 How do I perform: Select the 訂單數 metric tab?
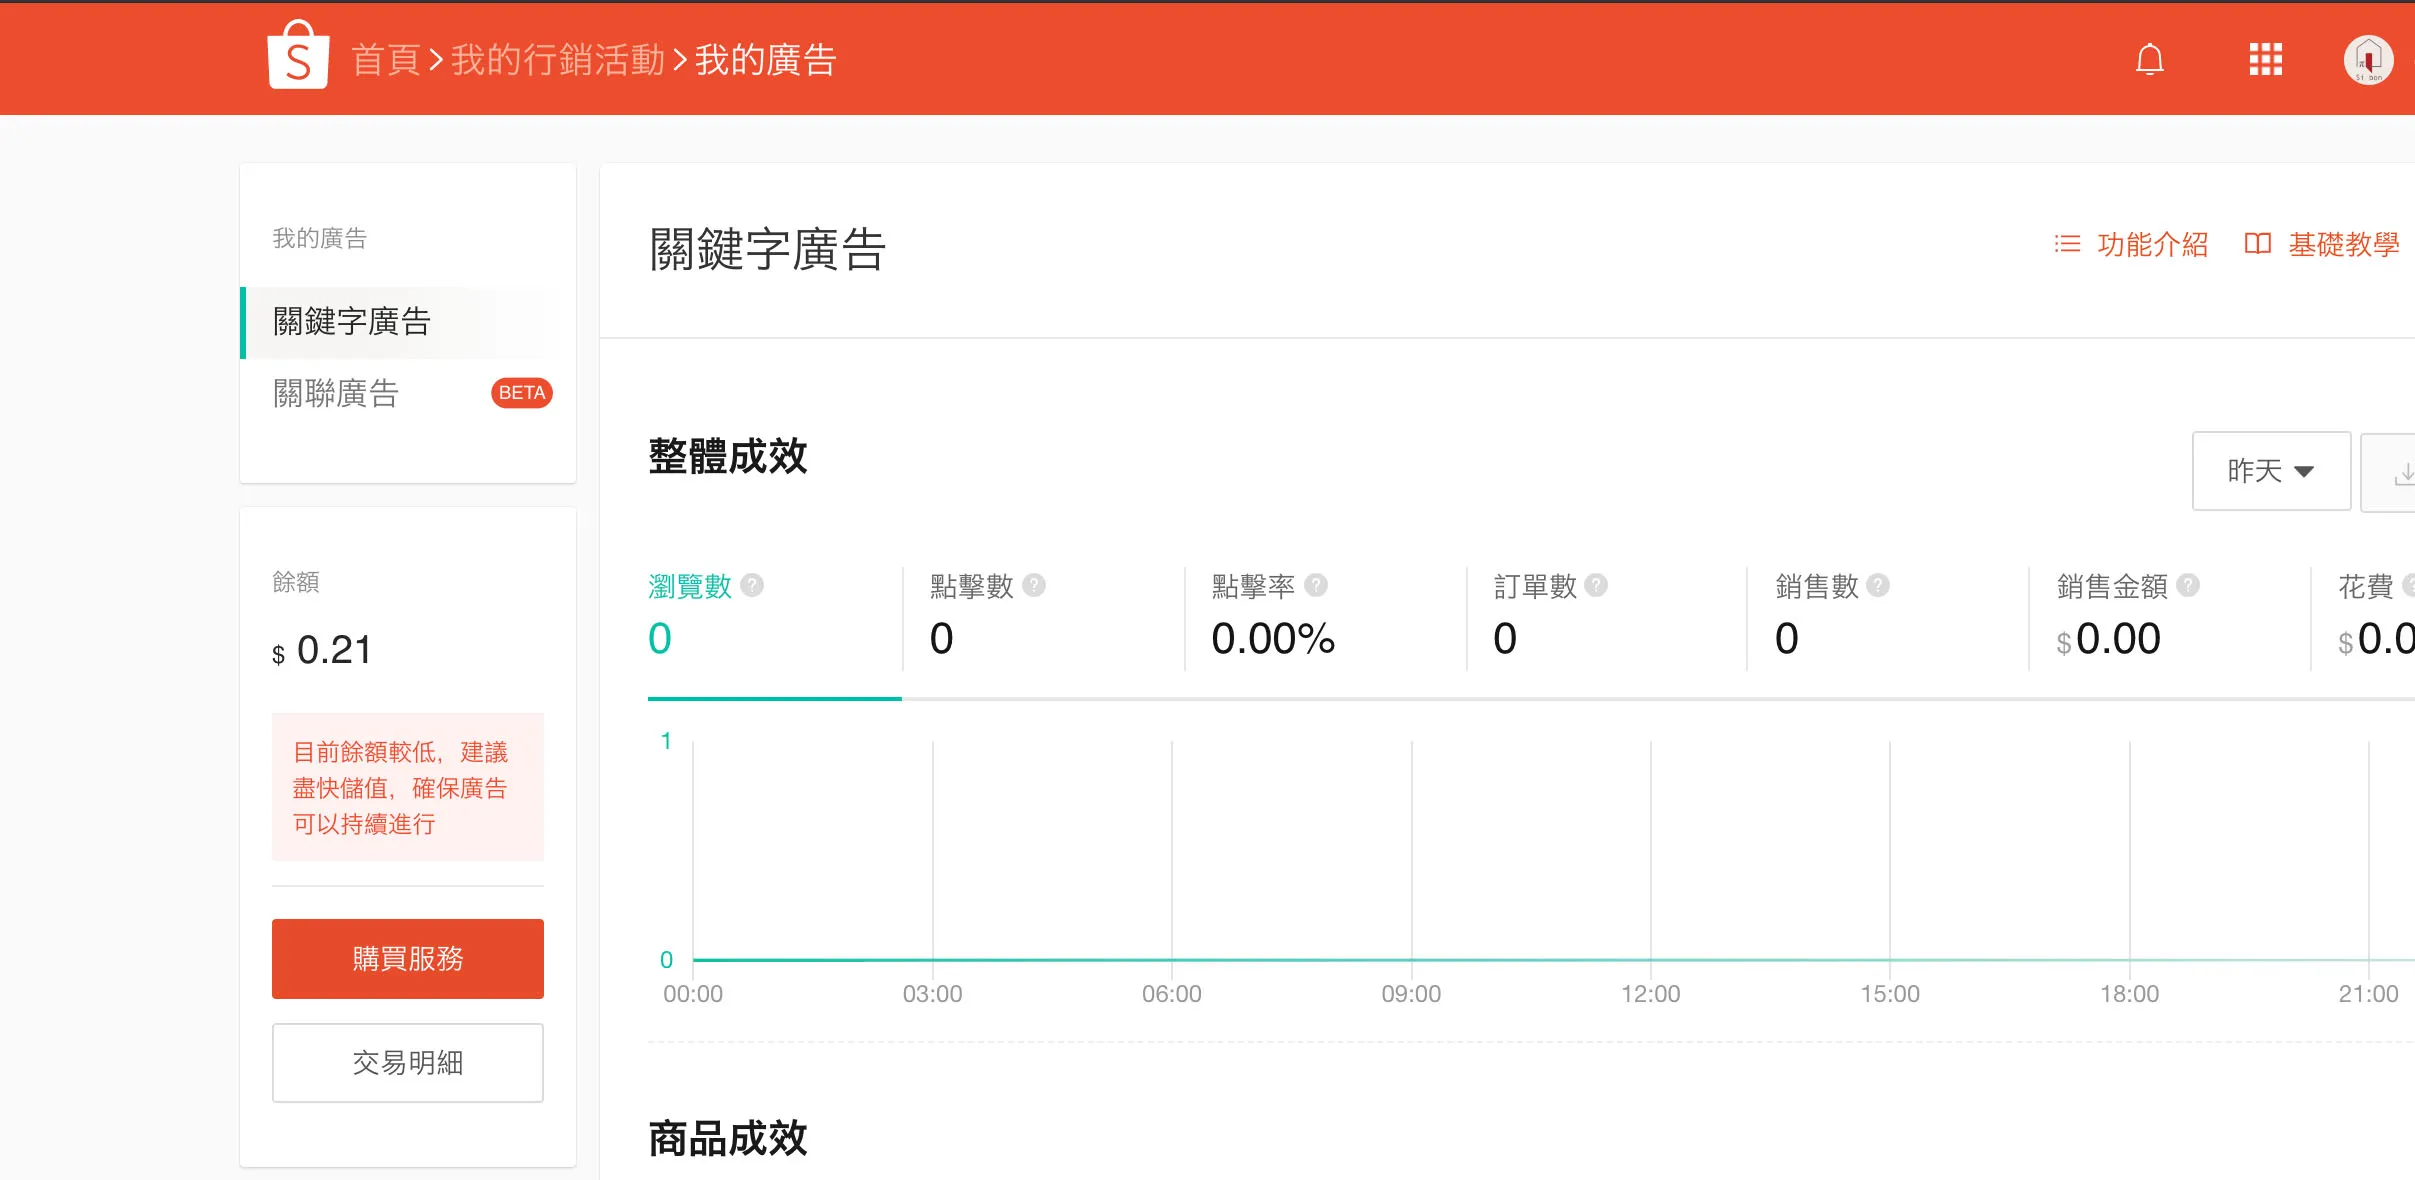1607,618
